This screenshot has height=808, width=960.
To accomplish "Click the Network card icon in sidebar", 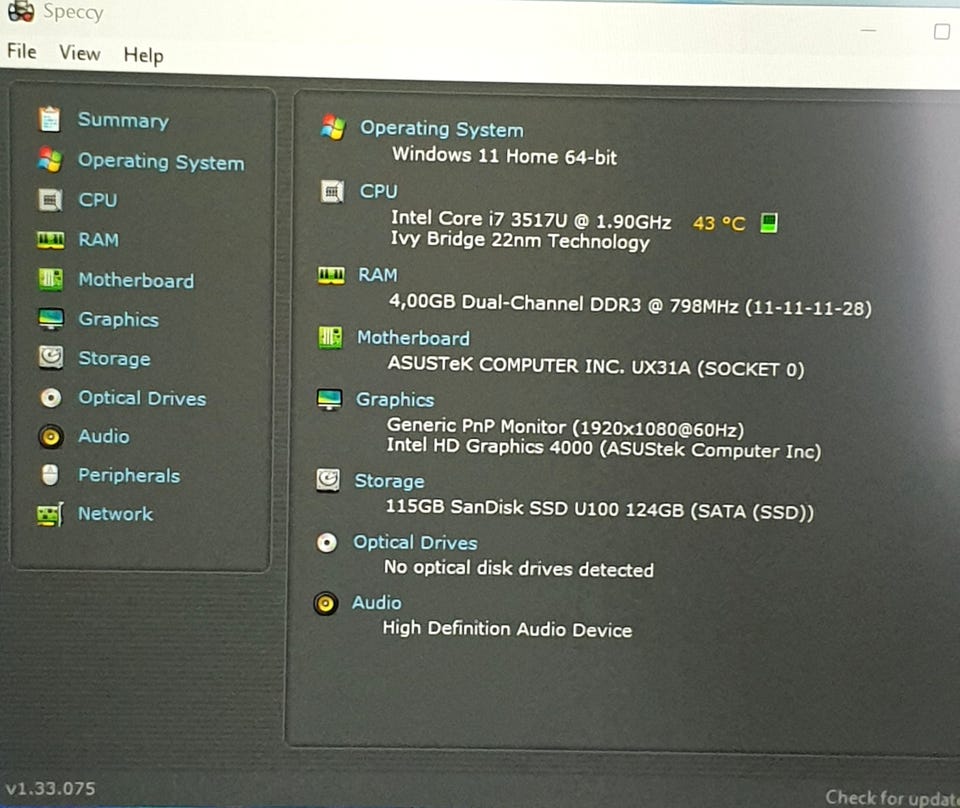I will (x=50, y=514).
